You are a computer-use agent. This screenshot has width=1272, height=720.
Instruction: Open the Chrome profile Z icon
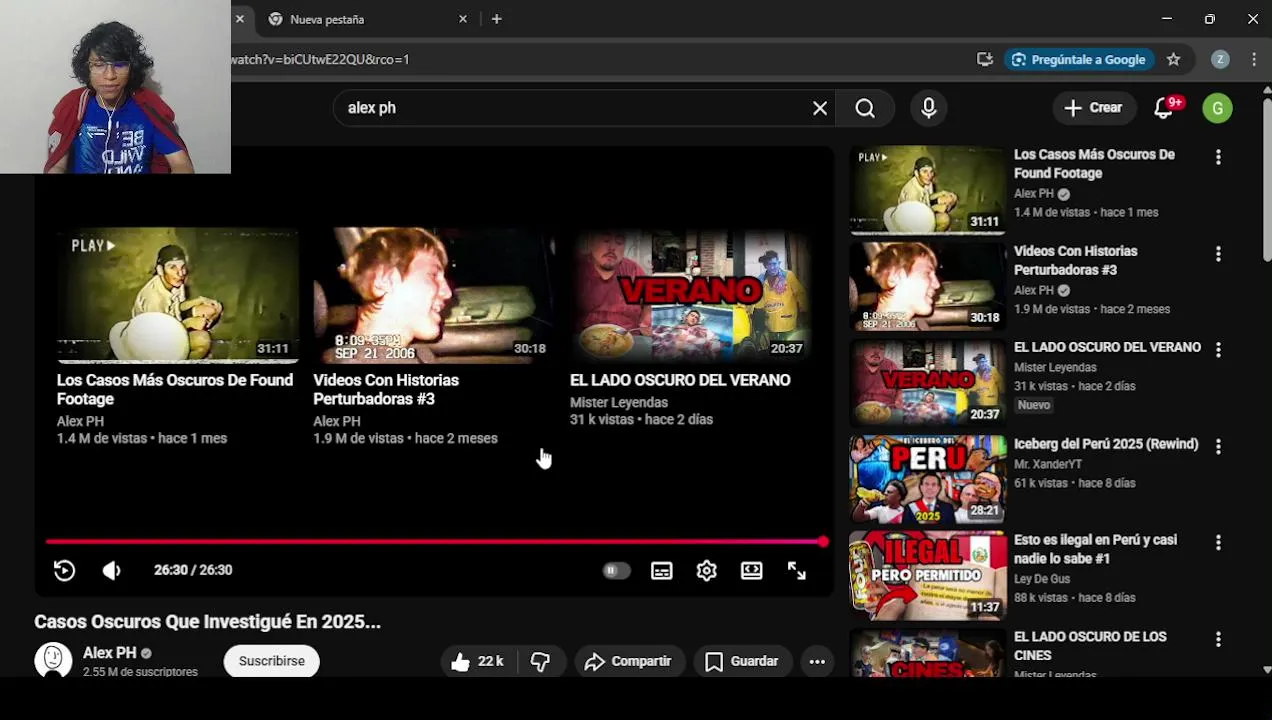pos(1220,60)
